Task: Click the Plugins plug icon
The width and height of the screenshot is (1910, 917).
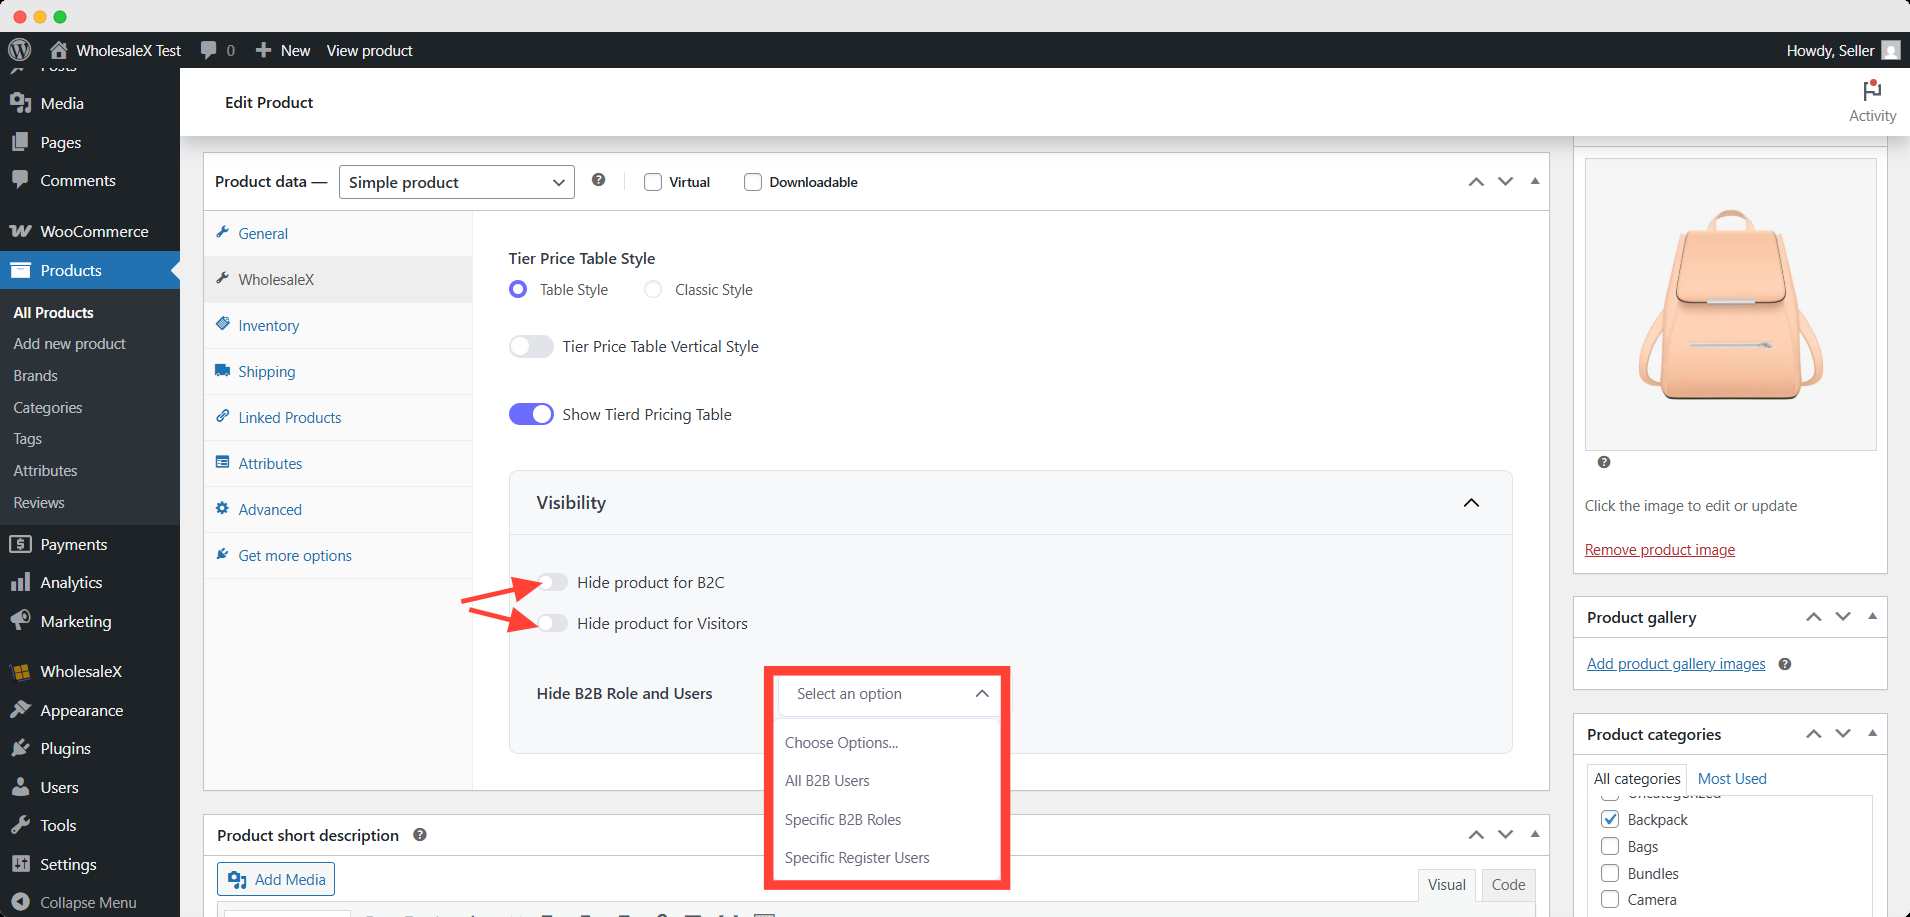Action: 20,748
